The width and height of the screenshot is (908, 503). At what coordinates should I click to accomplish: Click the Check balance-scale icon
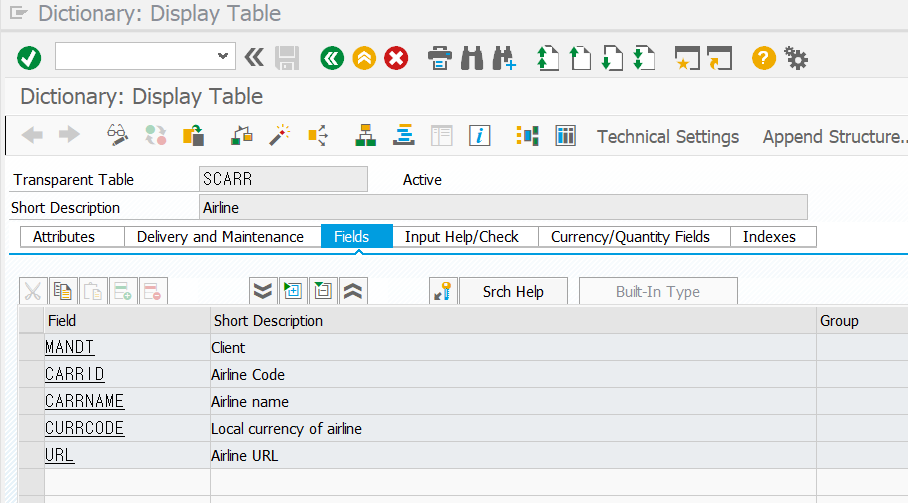241,135
